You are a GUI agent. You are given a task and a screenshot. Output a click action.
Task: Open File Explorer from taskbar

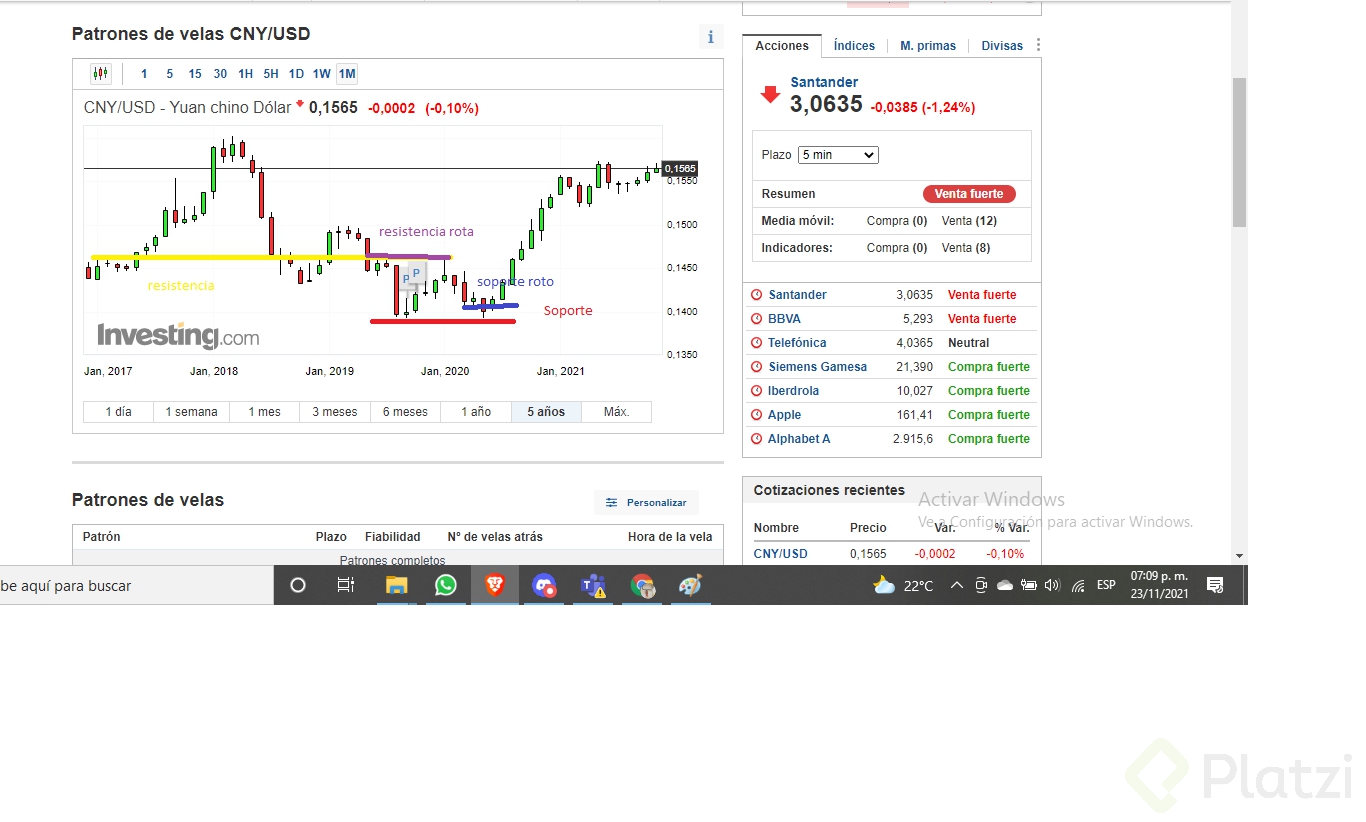pos(397,586)
